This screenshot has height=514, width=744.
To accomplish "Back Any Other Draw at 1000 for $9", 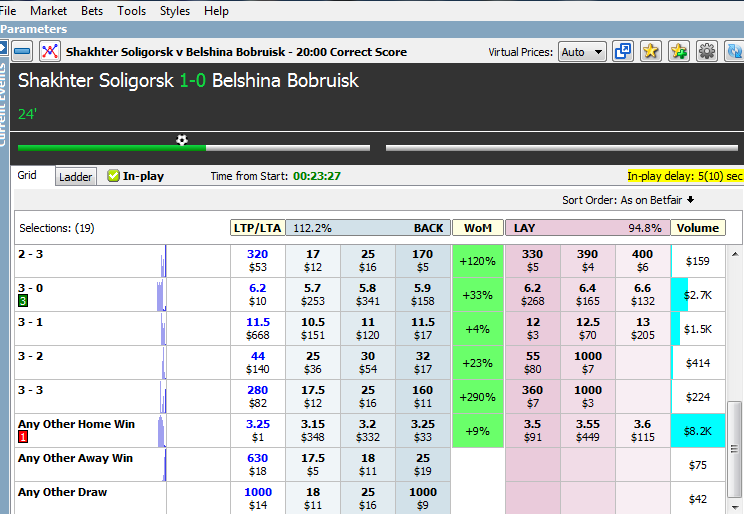I will coord(423,498).
